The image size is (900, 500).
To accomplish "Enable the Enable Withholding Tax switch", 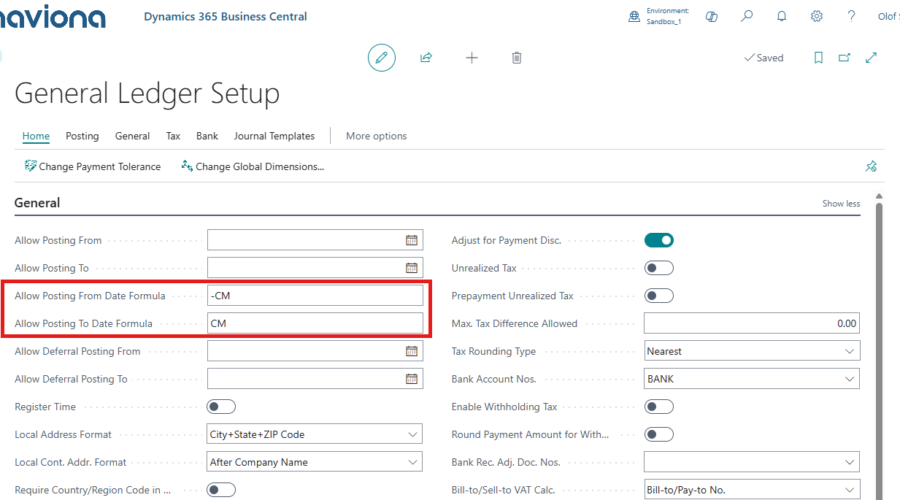I will [659, 406].
